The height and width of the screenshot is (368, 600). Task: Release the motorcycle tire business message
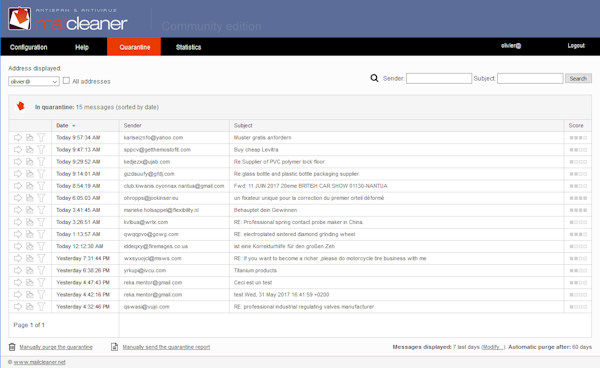(18, 258)
